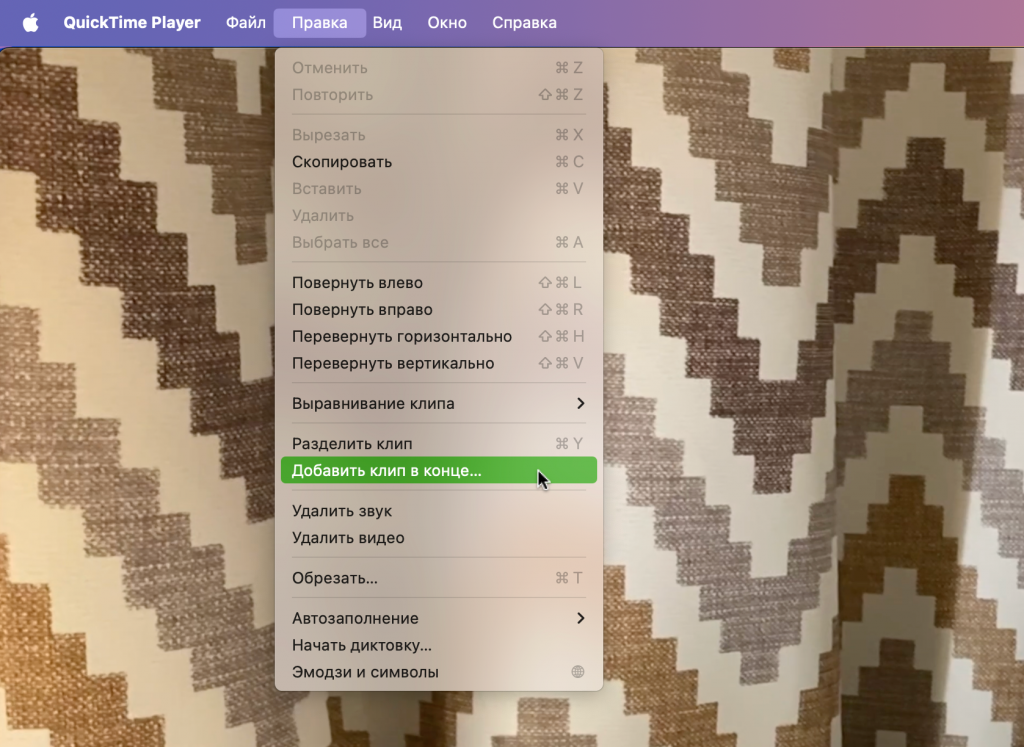Open the Apple menu
This screenshot has height=747, width=1024.
[x=30, y=22]
